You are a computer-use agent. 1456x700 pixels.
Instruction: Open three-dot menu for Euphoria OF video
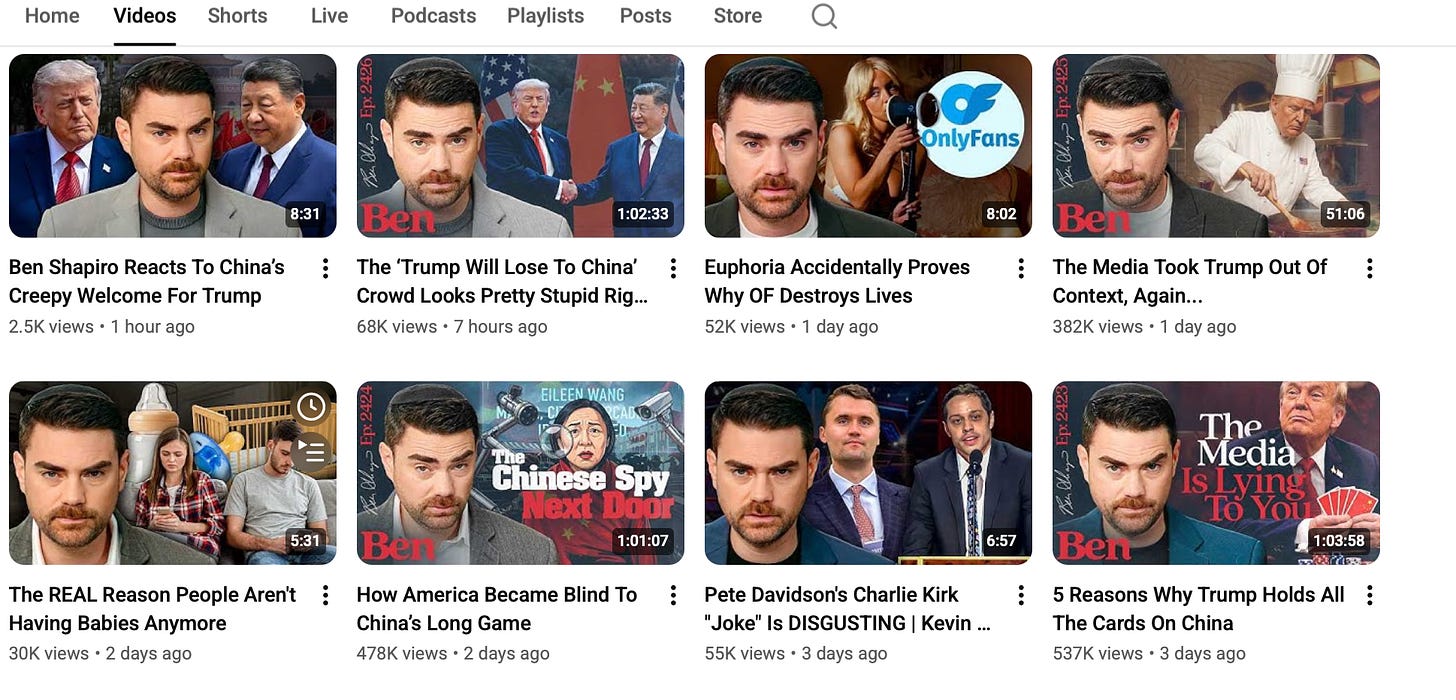tap(1021, 268)
